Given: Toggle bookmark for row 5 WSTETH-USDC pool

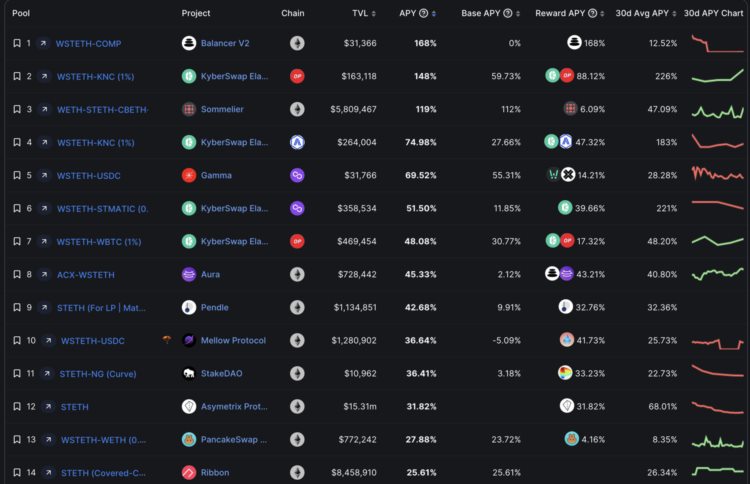Looking at the screenshot, I should click(x=16, y=175).
